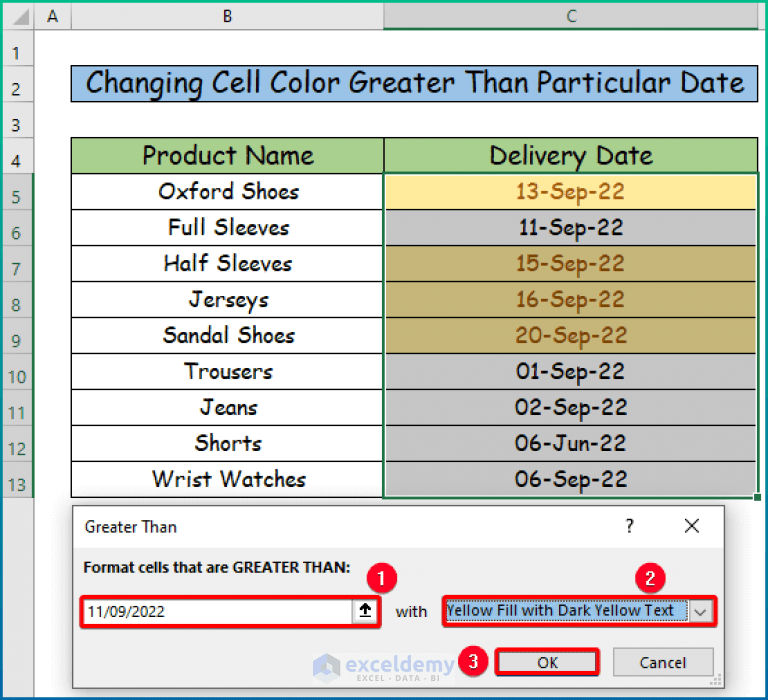
Task: Select row 10 header
Action: [x=18, y=372]
